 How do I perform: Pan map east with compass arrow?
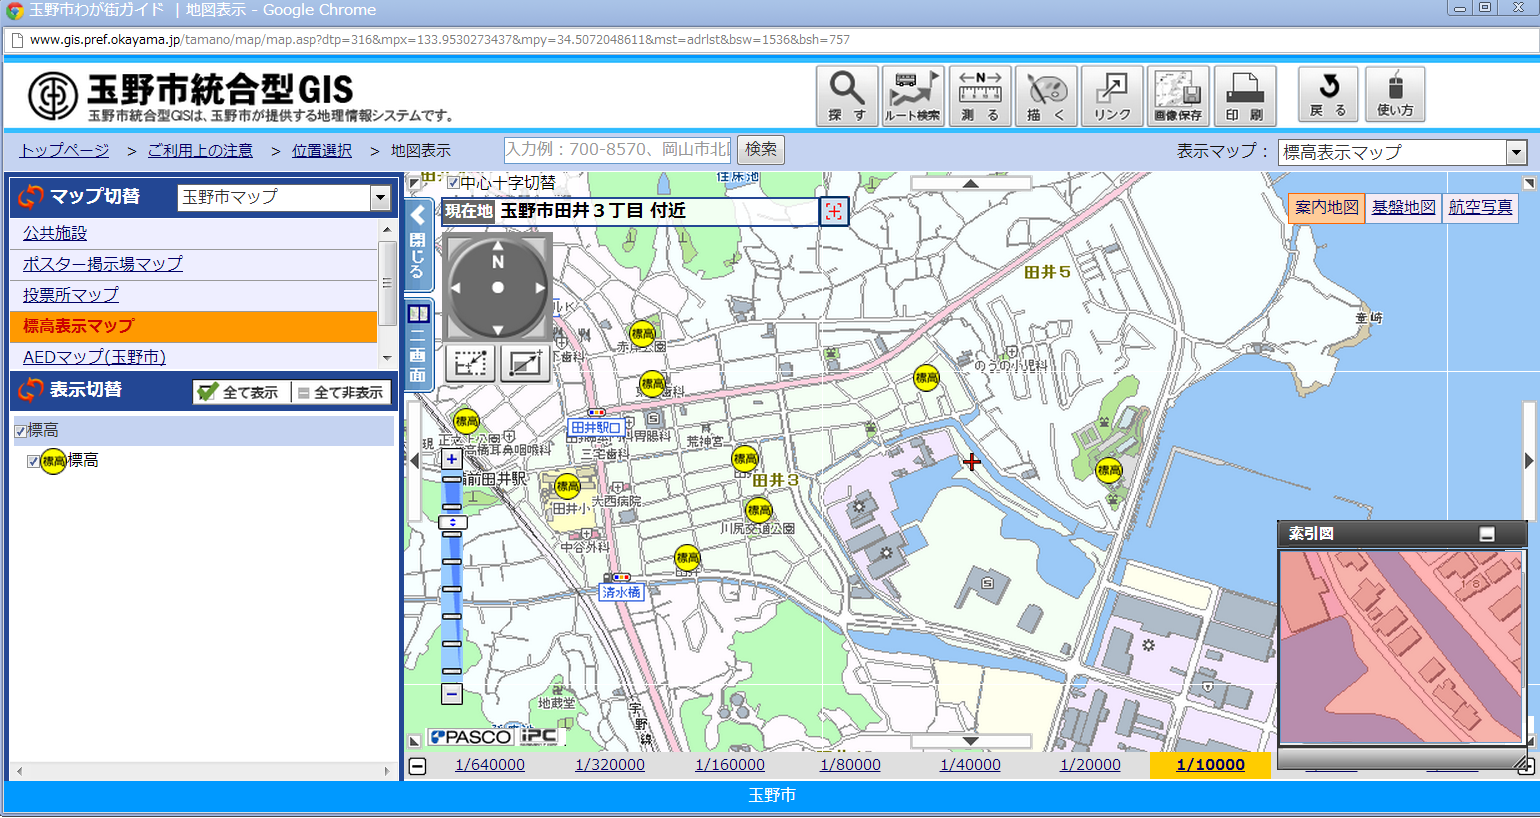(540, 288)
